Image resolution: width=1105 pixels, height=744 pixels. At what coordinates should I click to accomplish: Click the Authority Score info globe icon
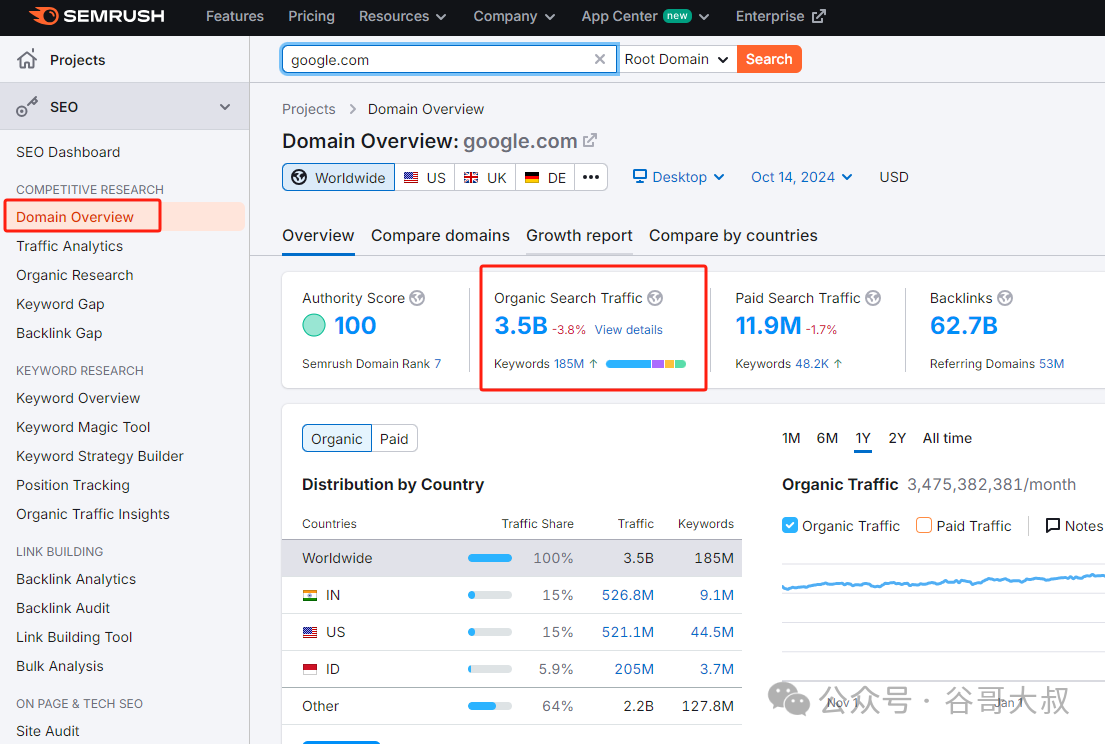click(417, 298)
